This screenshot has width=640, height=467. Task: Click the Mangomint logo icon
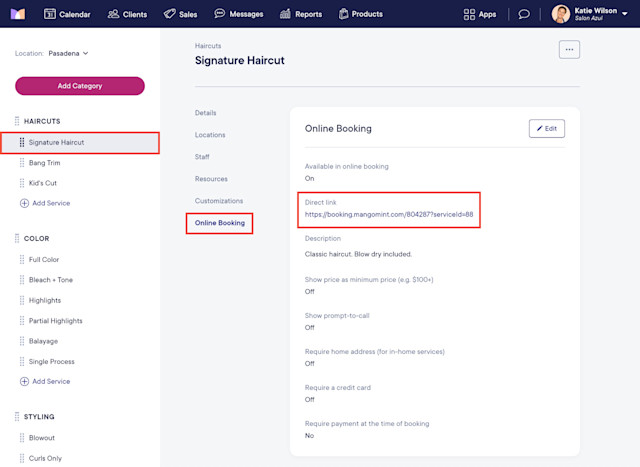(x=18, y=14)
